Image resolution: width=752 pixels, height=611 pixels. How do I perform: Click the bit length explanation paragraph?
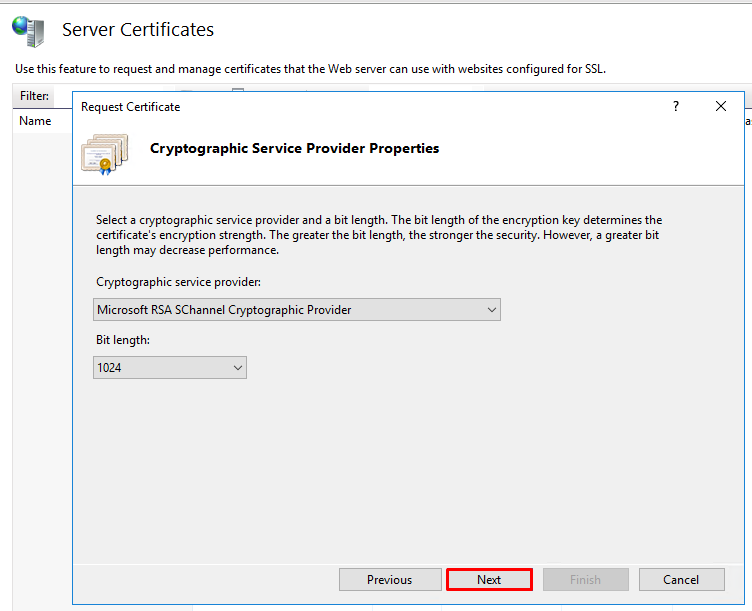379,235
